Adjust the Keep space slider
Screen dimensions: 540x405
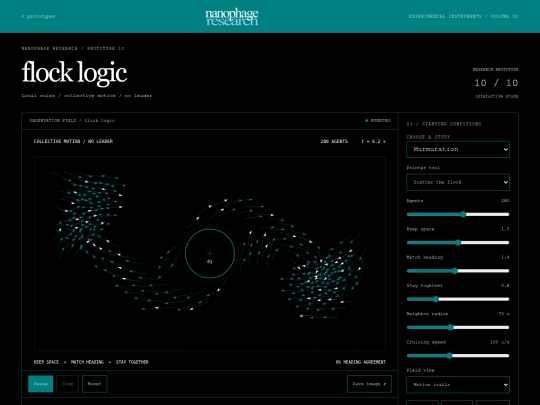click(x=458, y=242)
